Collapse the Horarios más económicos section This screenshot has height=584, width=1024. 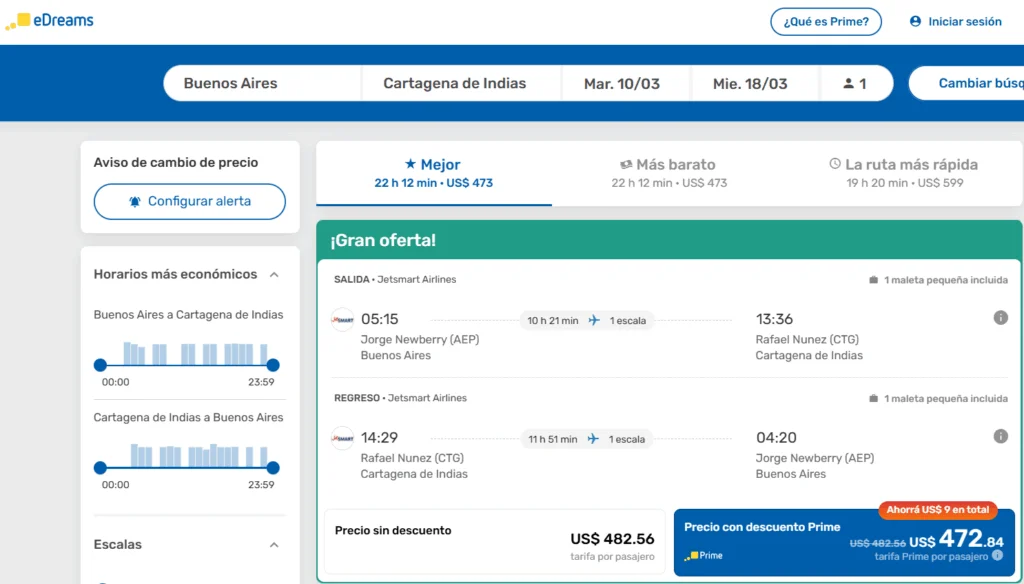(x=274, y=275)
